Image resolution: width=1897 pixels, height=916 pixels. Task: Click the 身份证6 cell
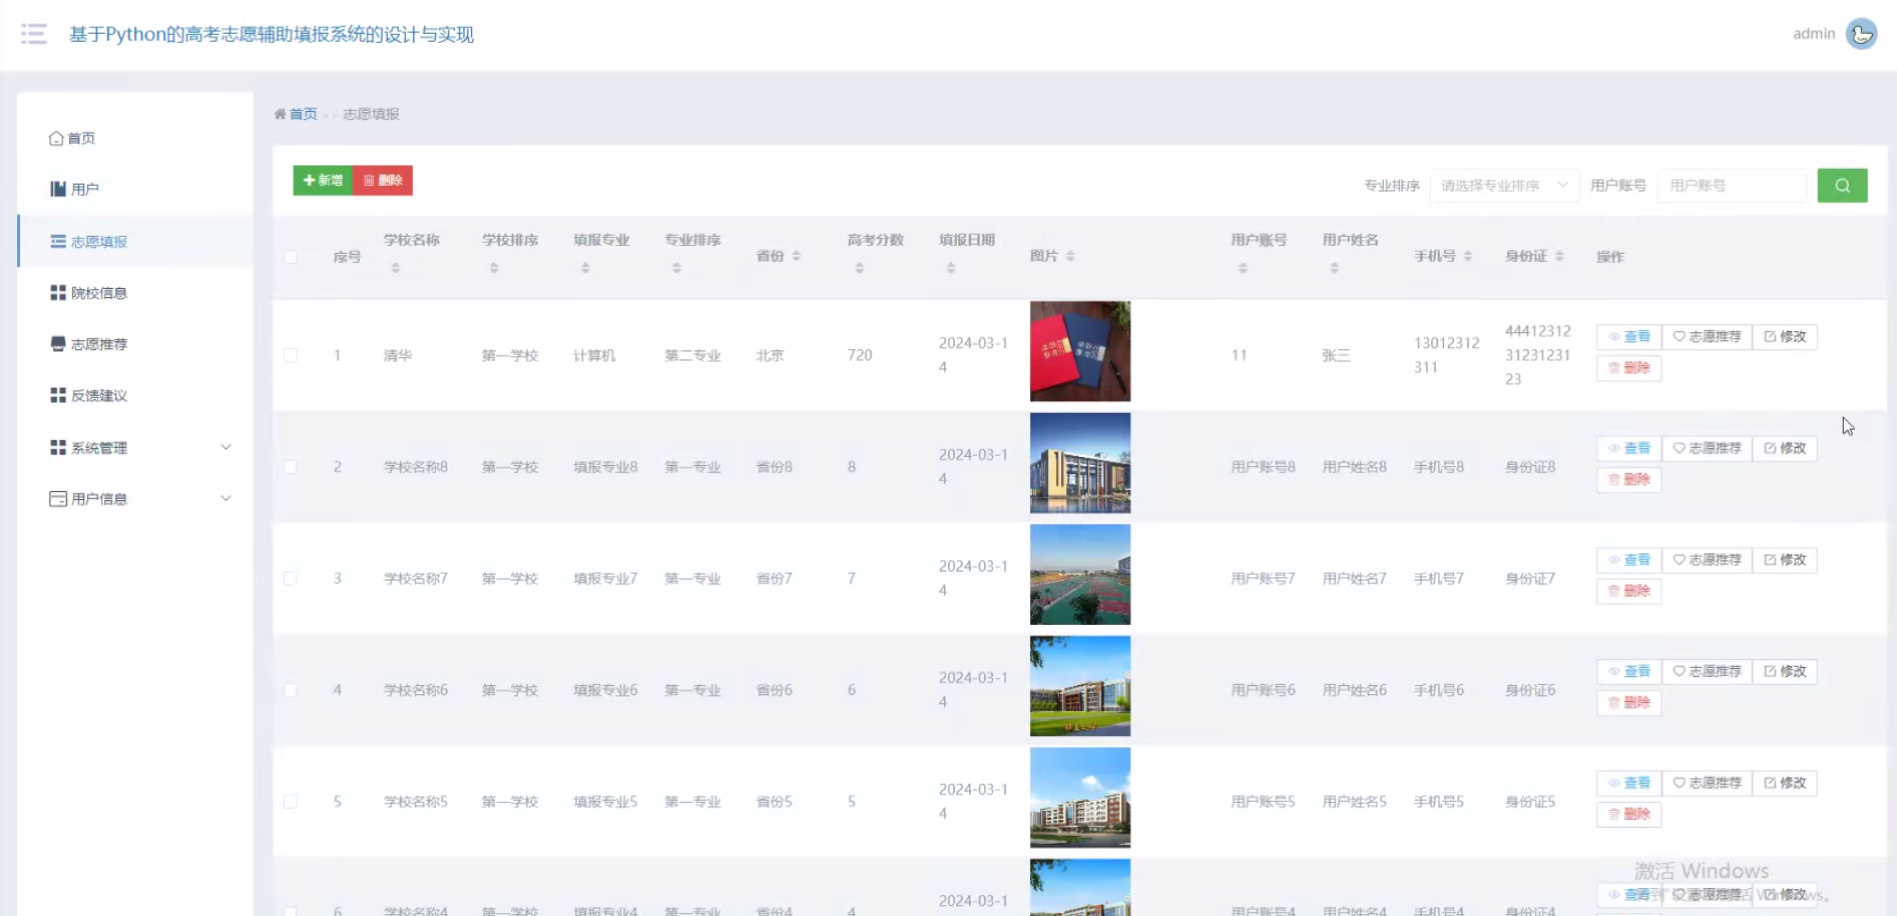pyautogui.click(x=1530, y=690)
